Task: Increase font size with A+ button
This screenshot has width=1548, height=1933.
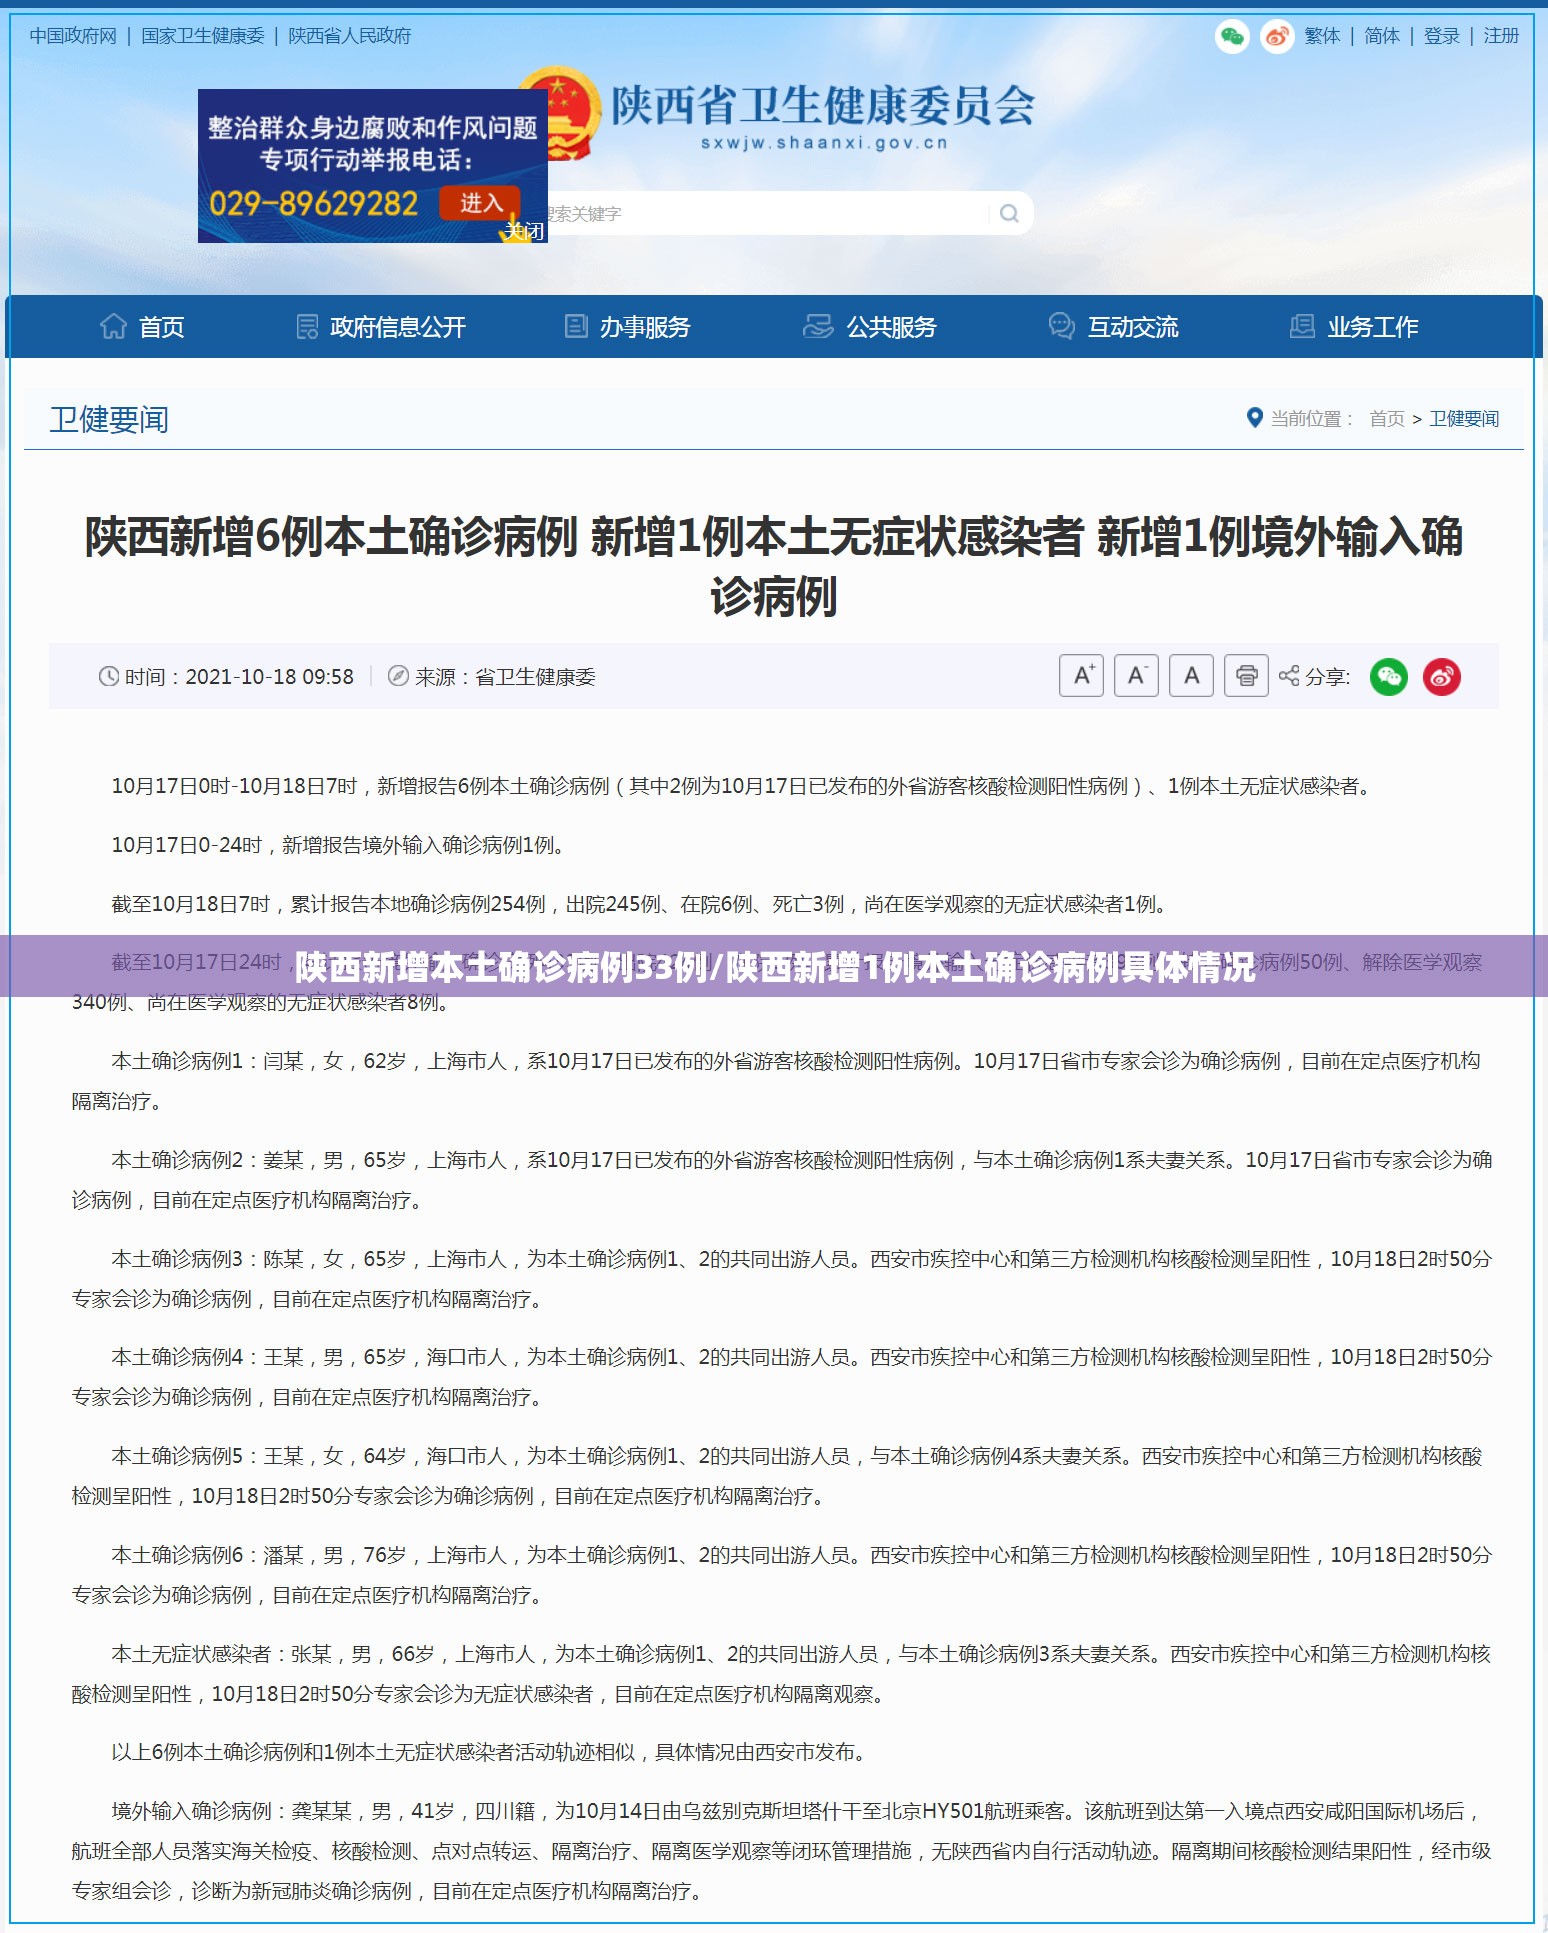Action: (x=1082, y=676)
